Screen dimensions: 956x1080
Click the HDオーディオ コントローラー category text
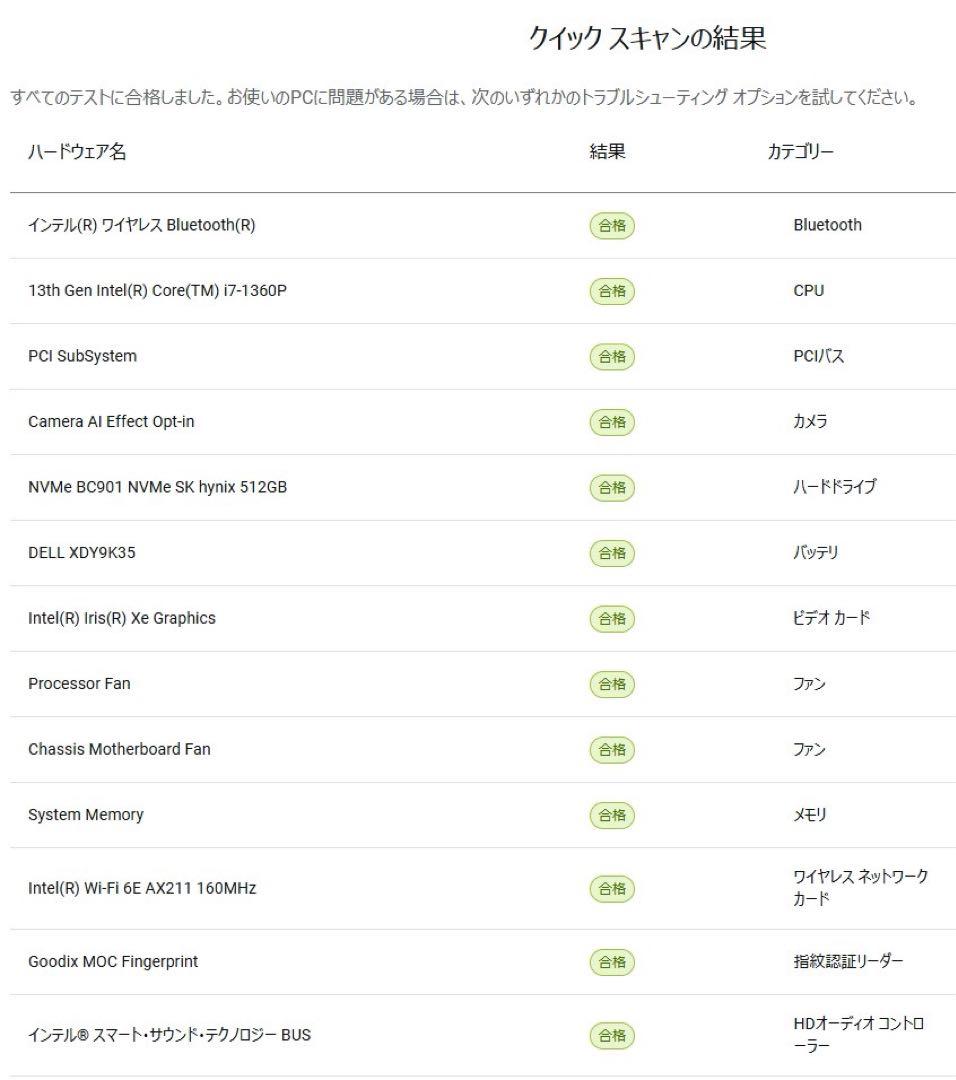858,1034
